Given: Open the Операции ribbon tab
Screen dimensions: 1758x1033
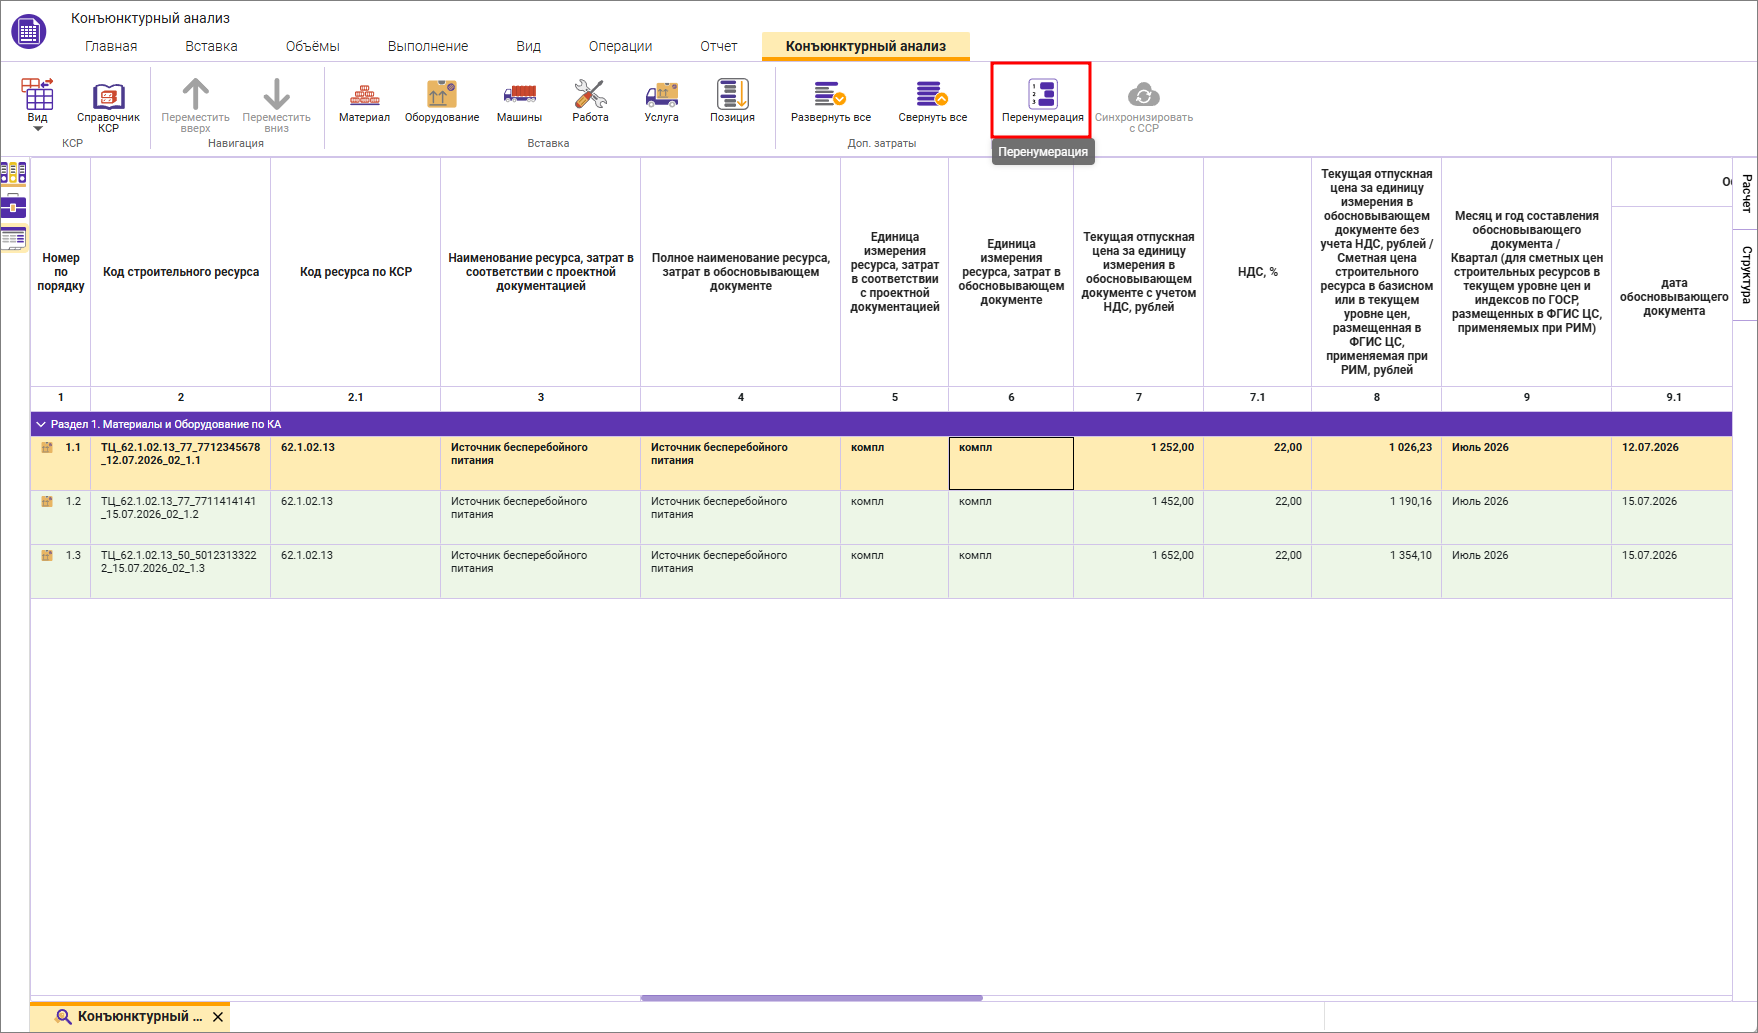Looking at the screenshot, I should [x=620, y=46].
